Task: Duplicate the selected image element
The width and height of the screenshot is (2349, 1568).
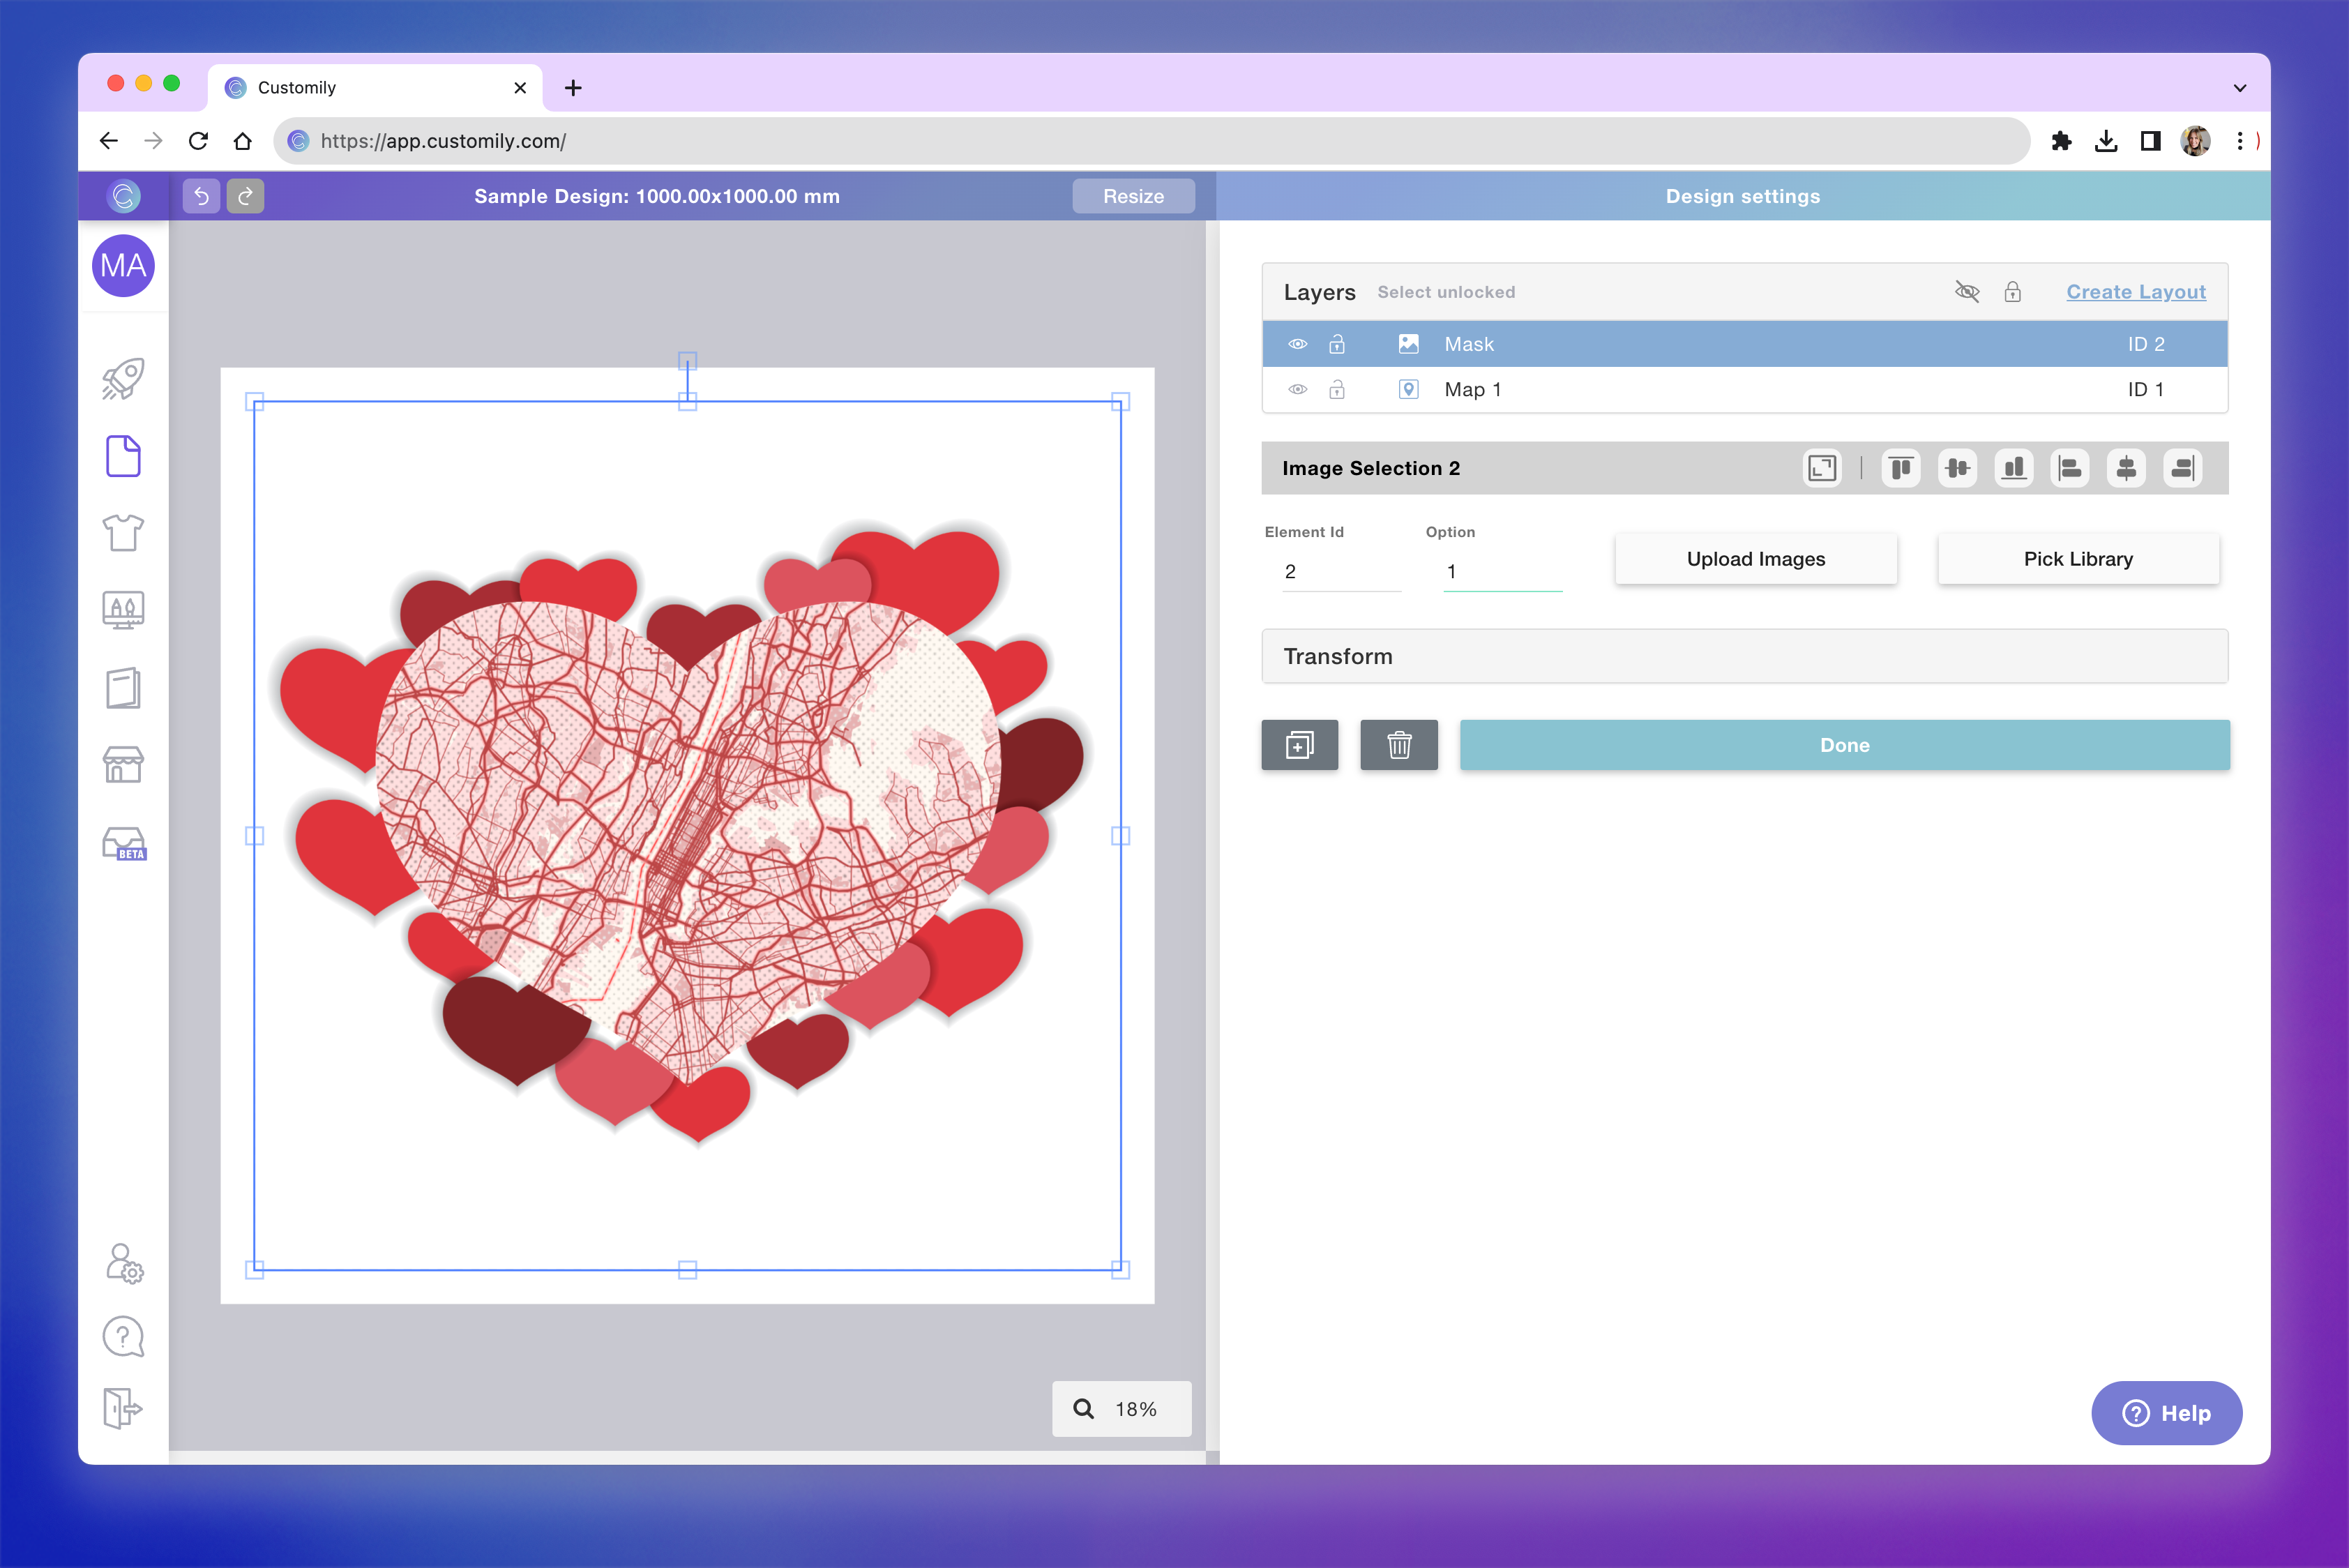Action: click(x=1299, y=745)
